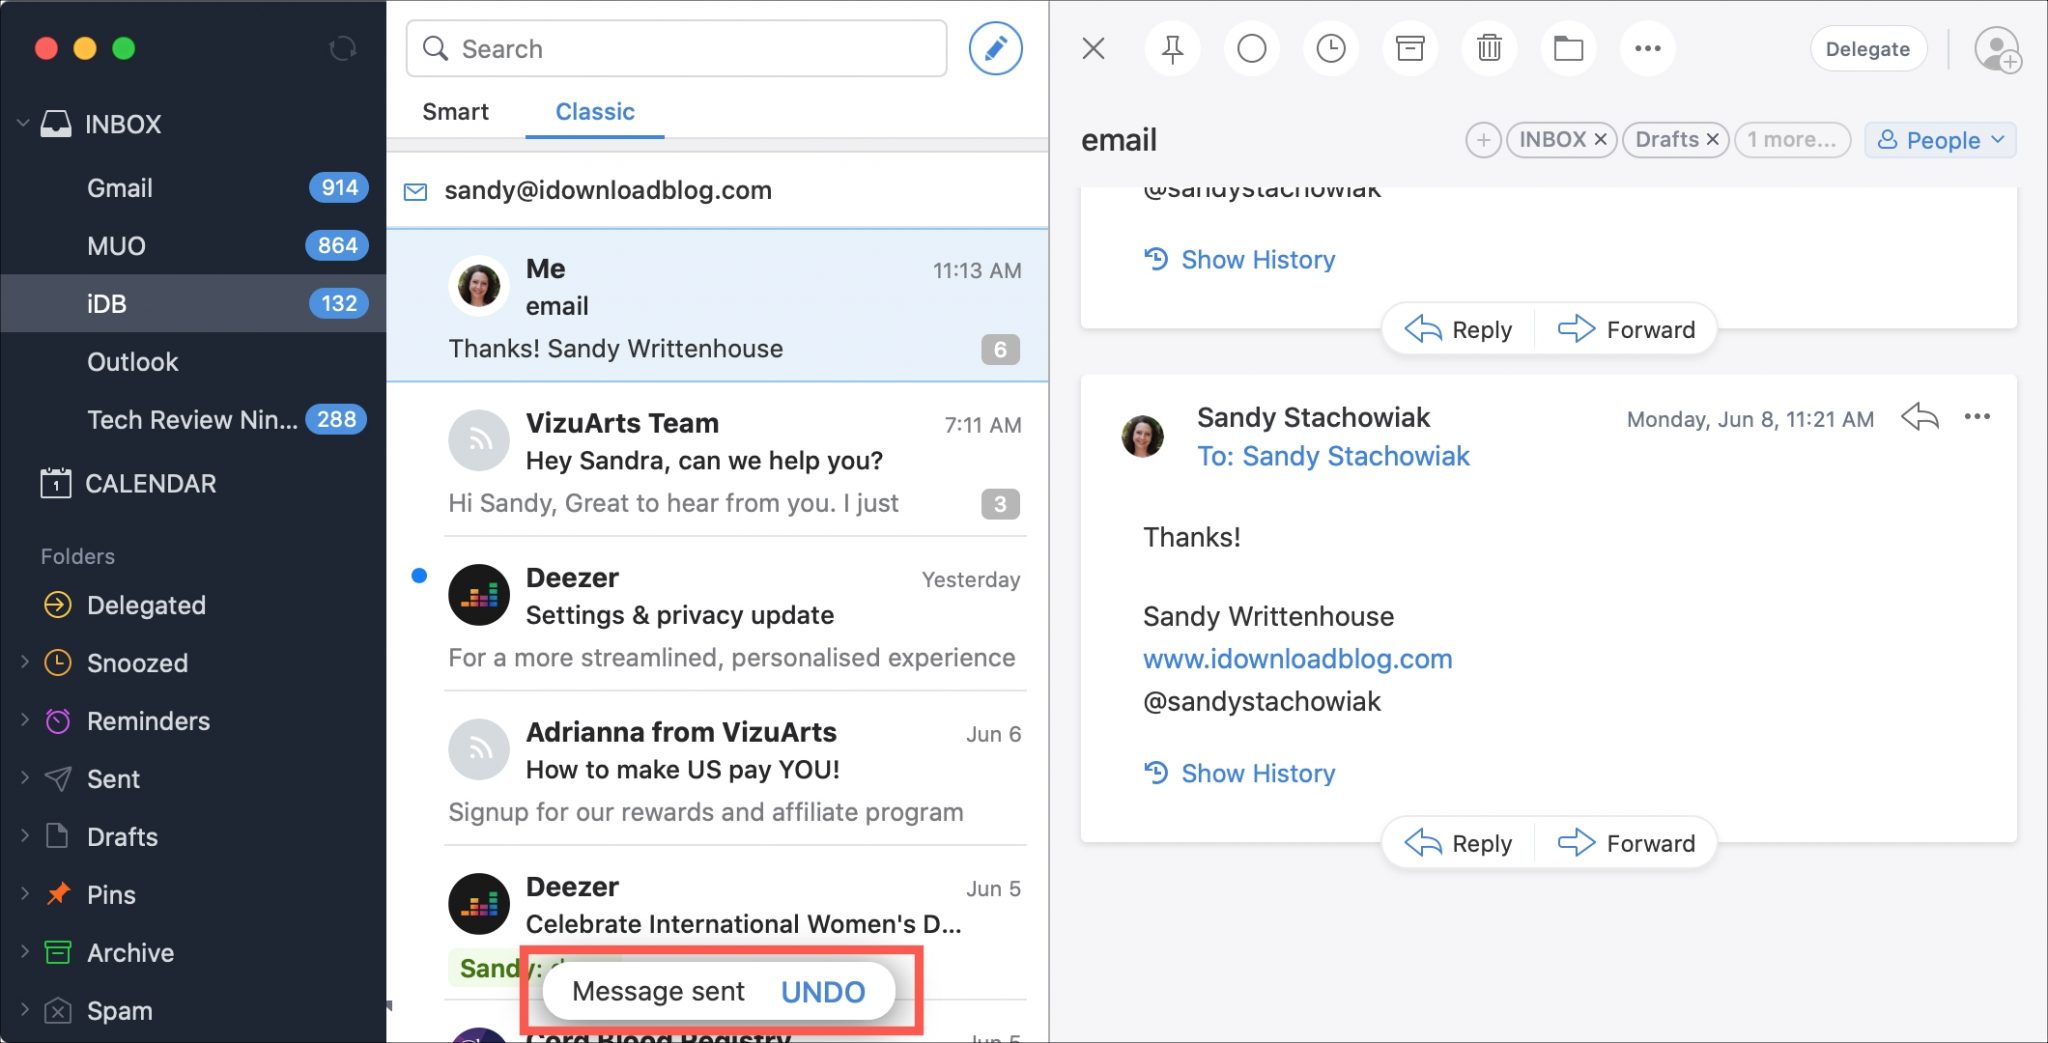Mark the Deezer message read via blue dot
This screenshot has height=1043, width=2048.
tap(419, 575)
